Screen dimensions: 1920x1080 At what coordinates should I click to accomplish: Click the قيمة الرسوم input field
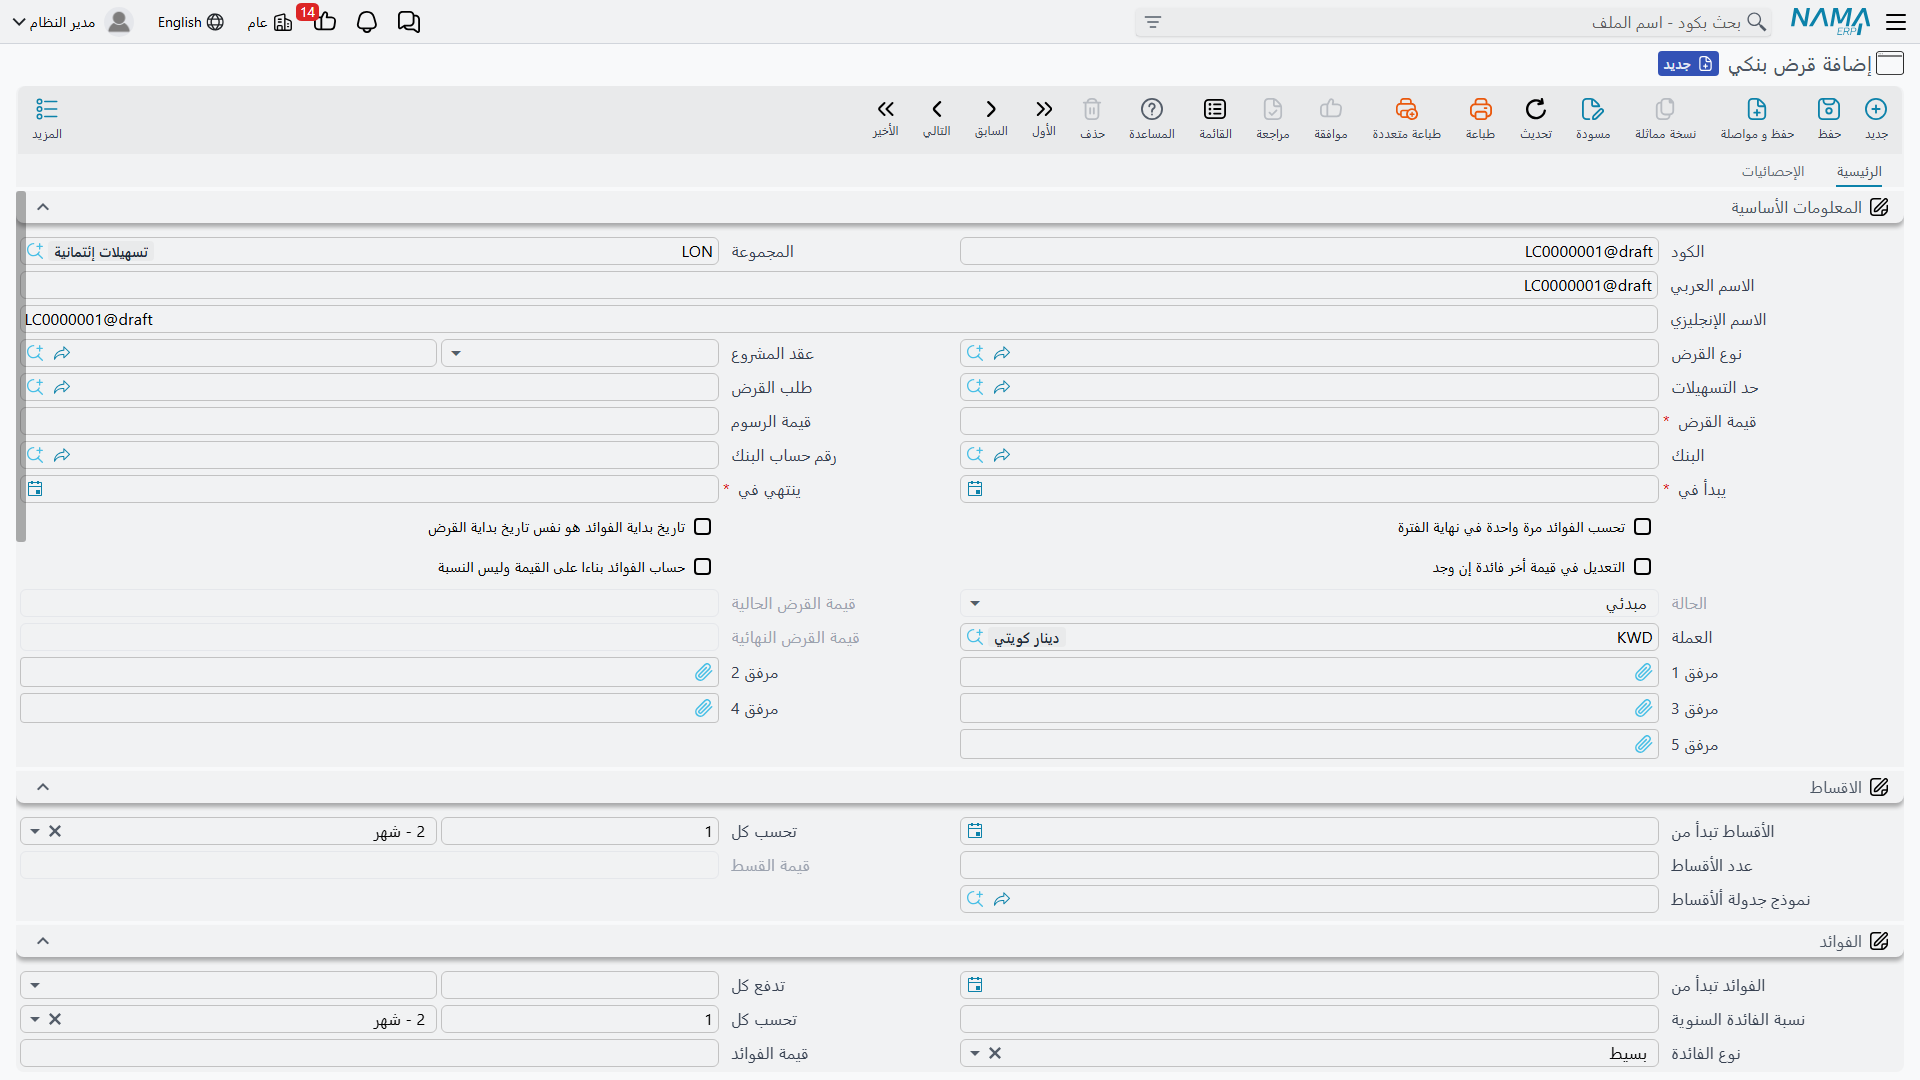(369, 421)
